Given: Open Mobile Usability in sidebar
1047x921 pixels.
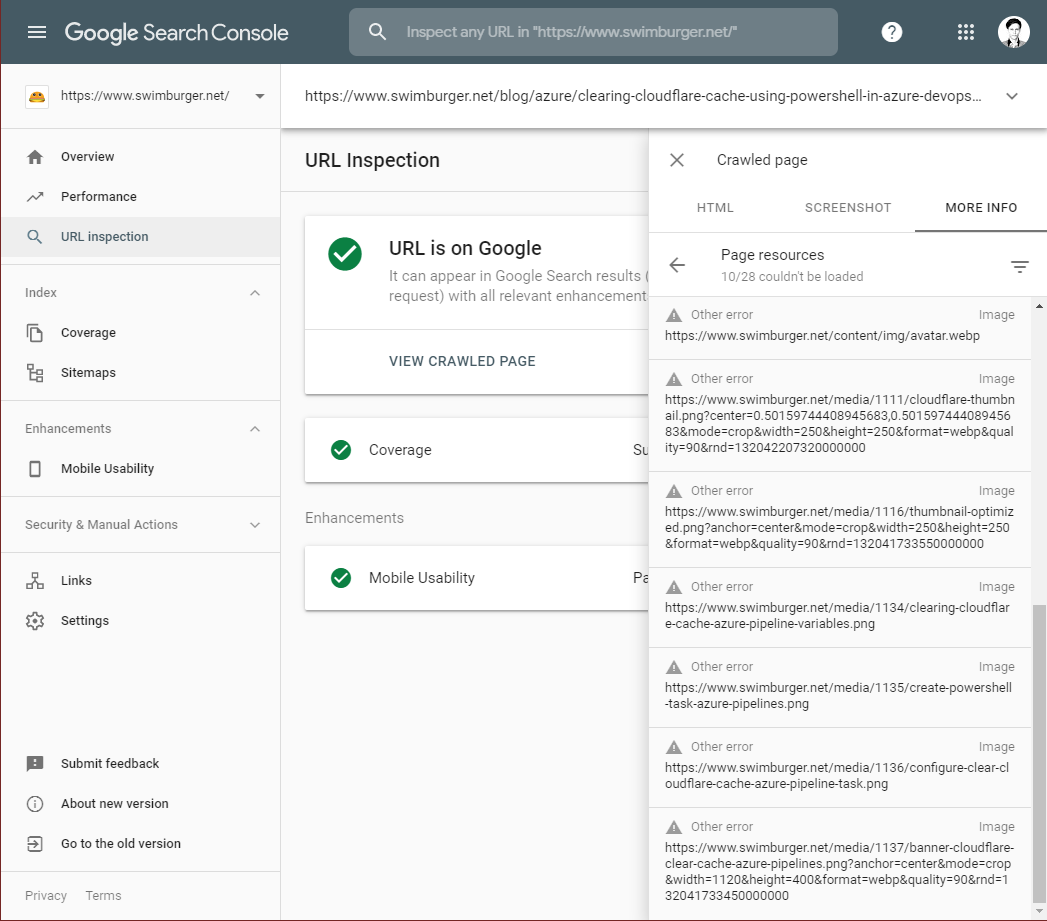Looking at the screenshot, I should pyautogui.click(x=140, y=469).
